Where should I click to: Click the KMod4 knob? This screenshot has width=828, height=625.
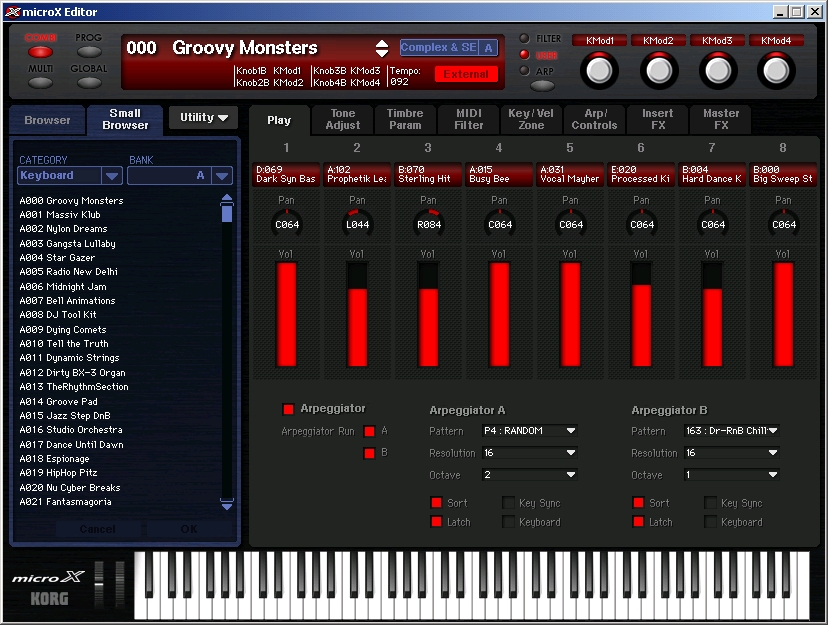776,71
